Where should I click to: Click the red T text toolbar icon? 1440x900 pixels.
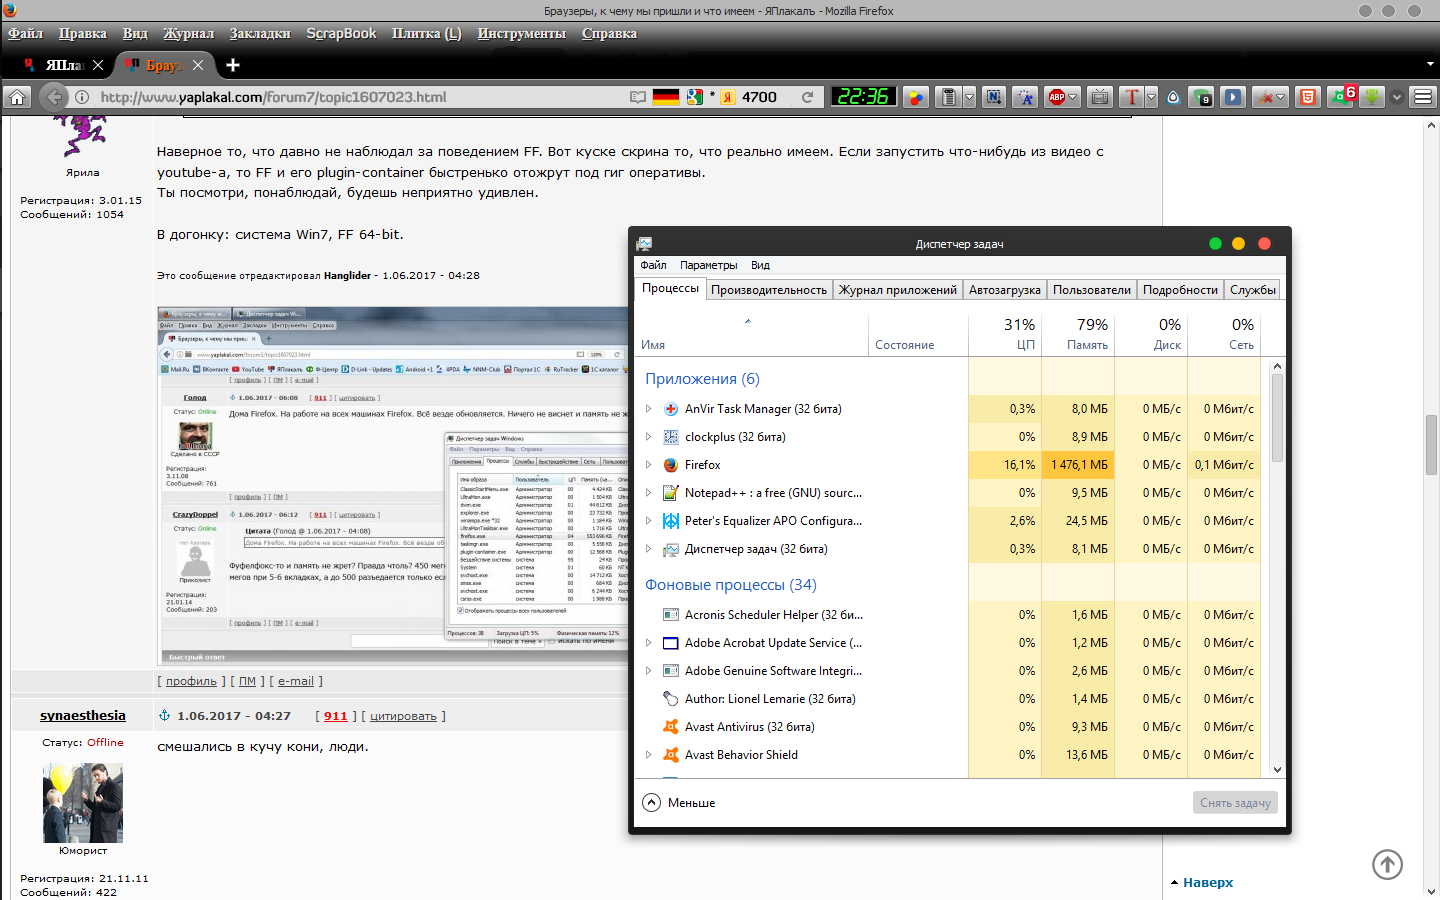[1131, 97]
